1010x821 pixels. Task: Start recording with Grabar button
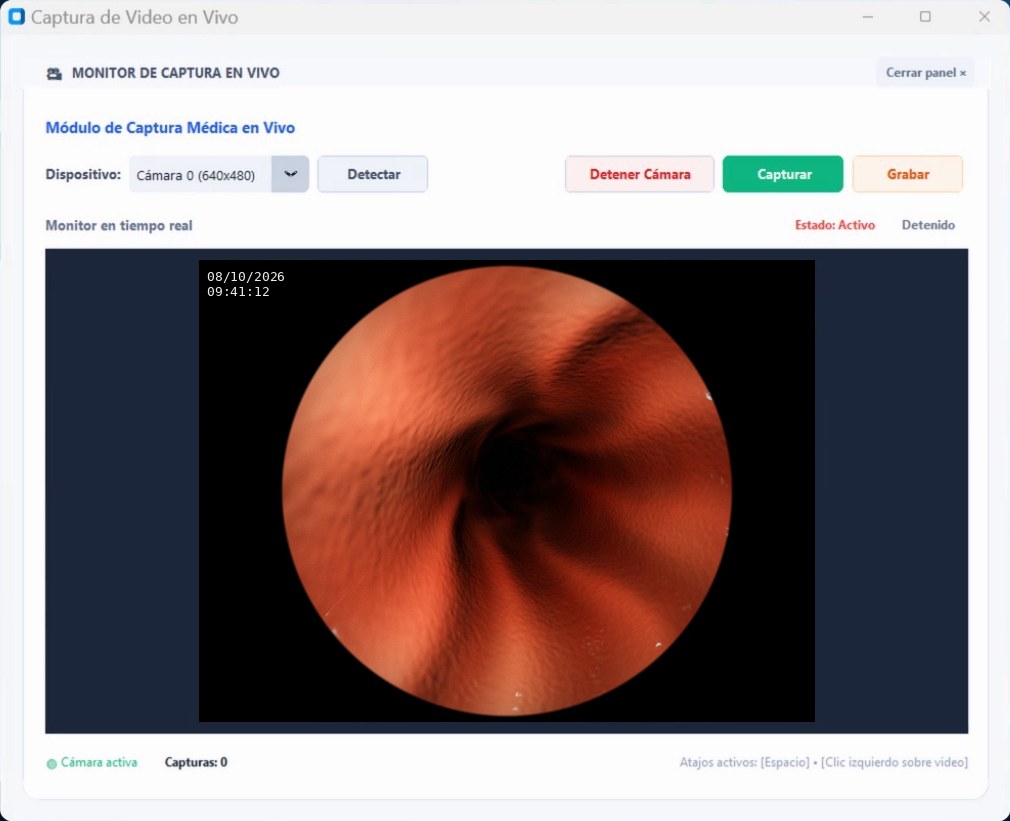click(x=908, y=174)
